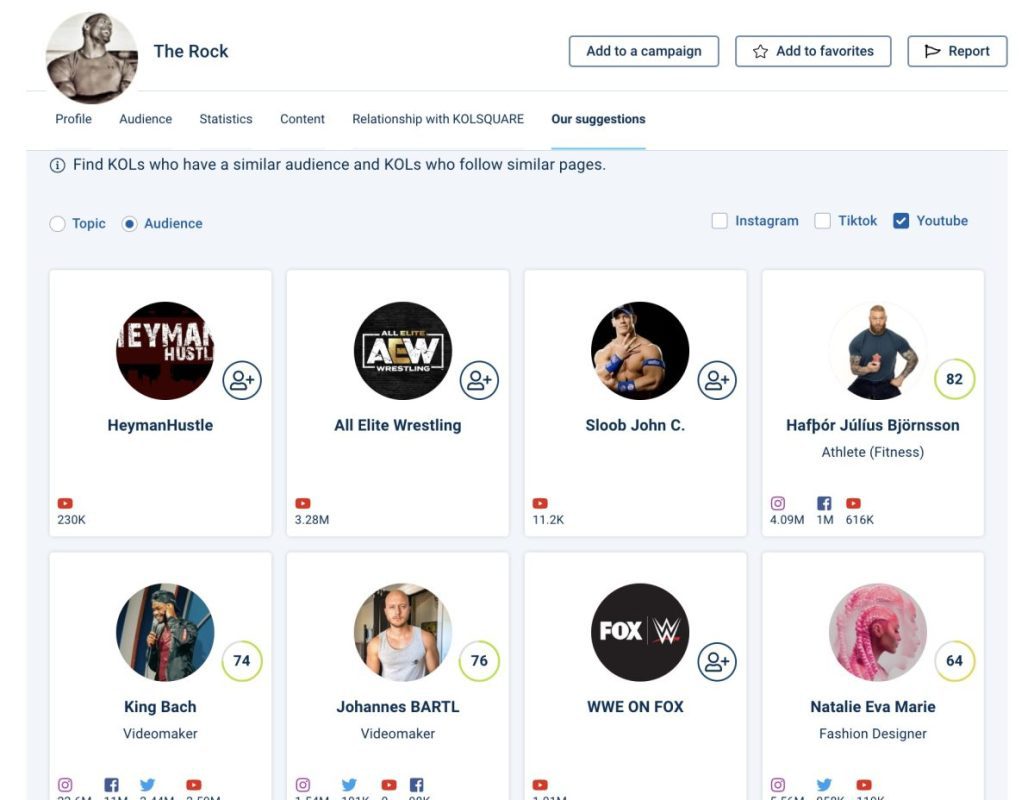1034x800 pixels.
Task: Click the add-contact icon on All Elite Wrestling card
Action: (x=480, y=380)
